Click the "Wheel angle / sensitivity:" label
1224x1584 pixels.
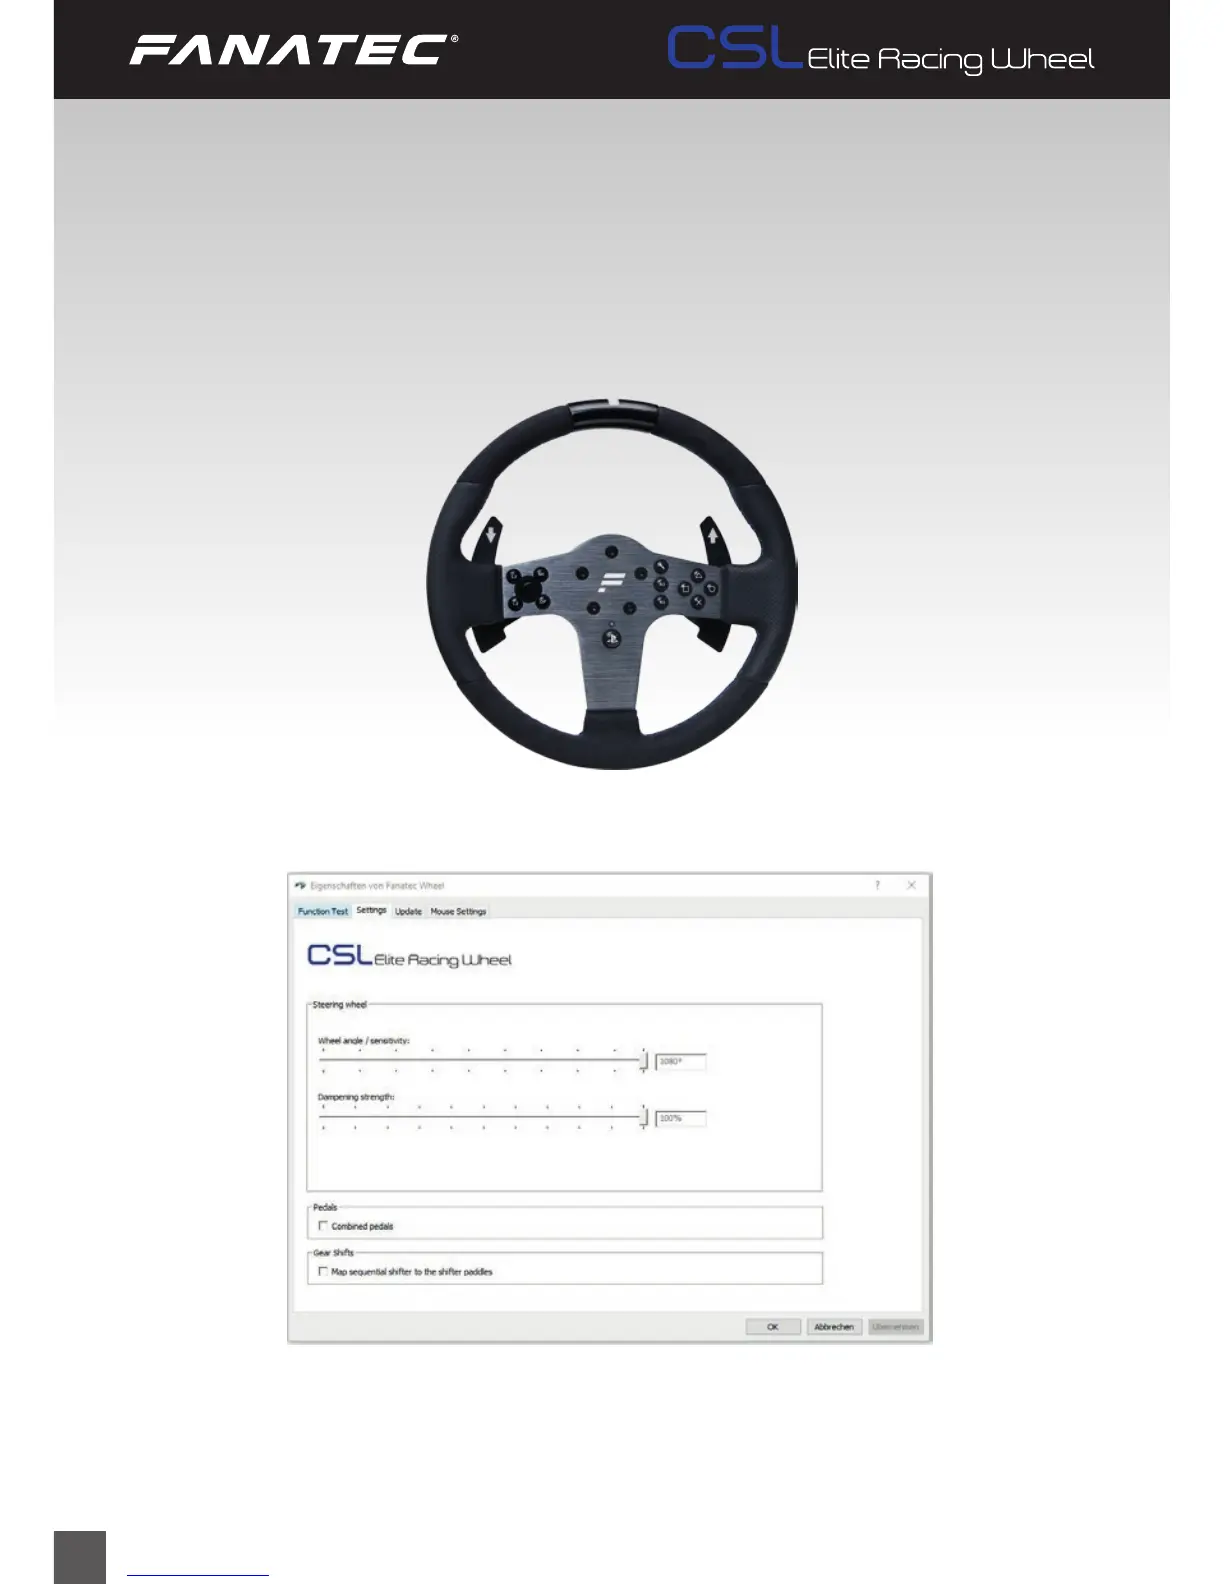click(x=364, y=1041)
